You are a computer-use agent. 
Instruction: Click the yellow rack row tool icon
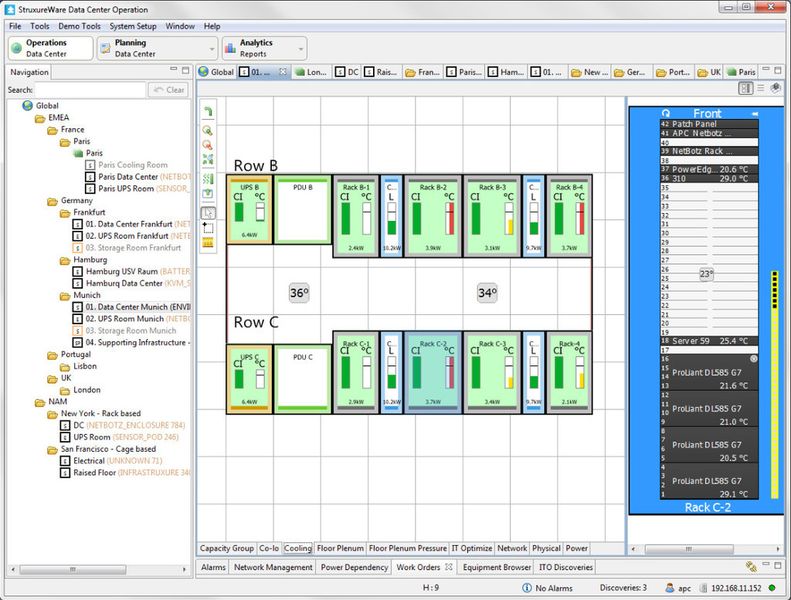tap(207, 243)
